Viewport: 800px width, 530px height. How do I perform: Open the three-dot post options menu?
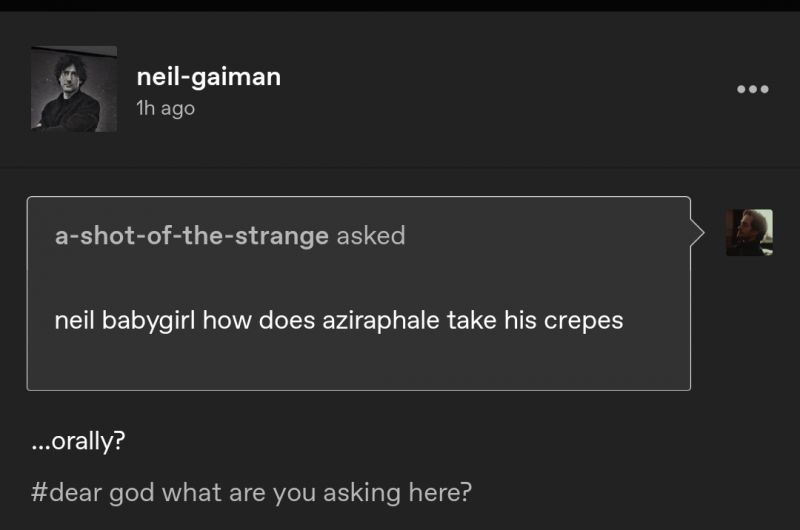[x=753, y=89]
